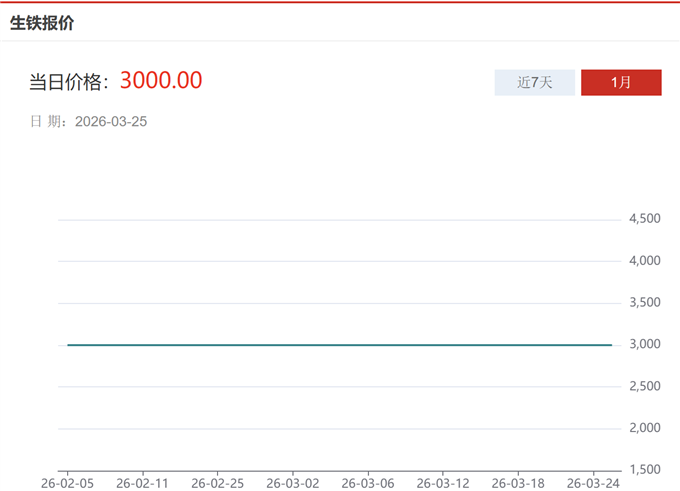Select the 3,500 price axis label
Screen dimensions: 680x491
pyautogui.click(x=643, y=303)
